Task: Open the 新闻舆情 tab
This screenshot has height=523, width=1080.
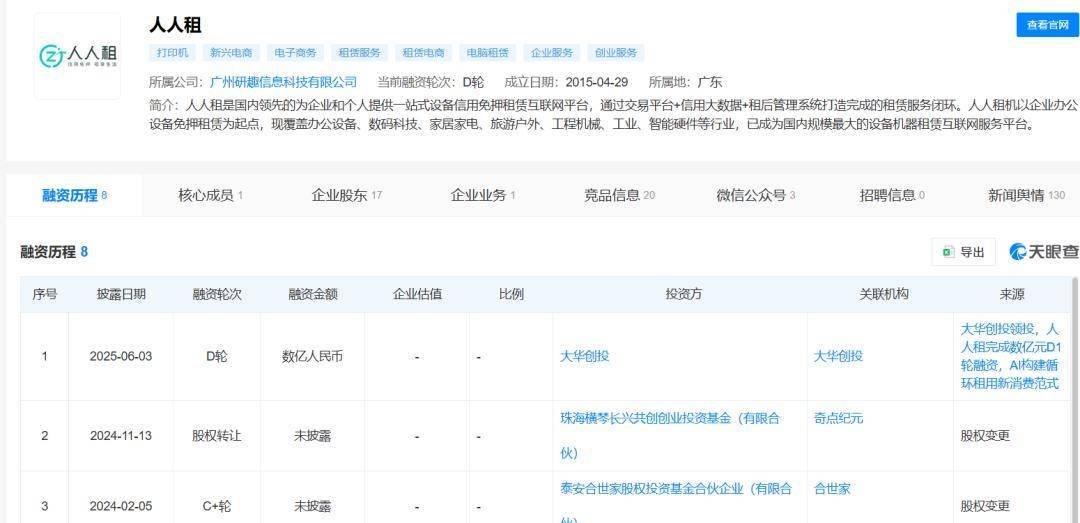Action: 1026,195
